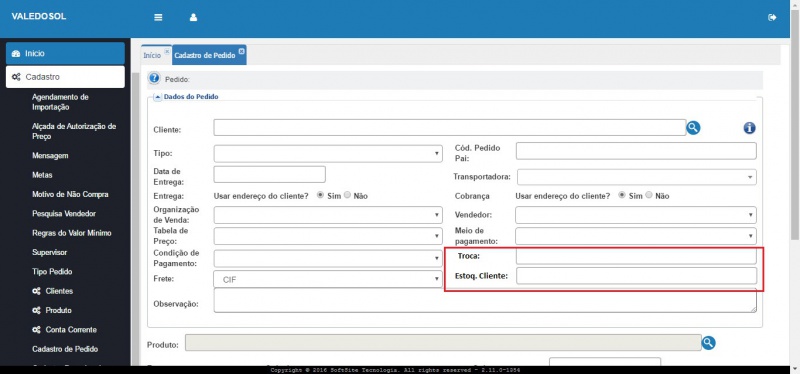Screen dimensions: 800x374
Task: Open Cadastro menu in sidebar
Action: (65, 77)
